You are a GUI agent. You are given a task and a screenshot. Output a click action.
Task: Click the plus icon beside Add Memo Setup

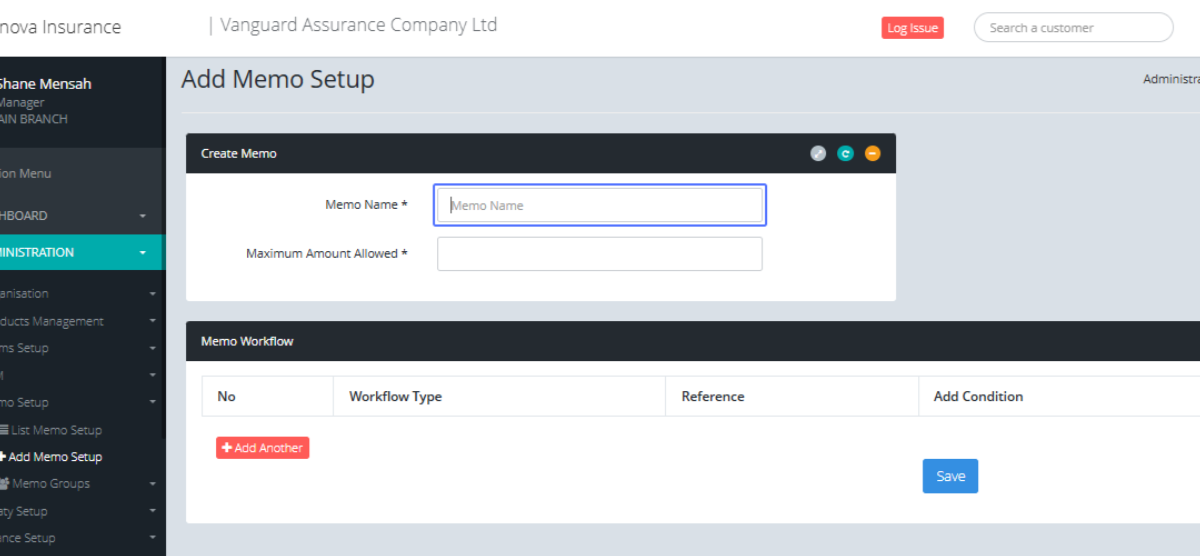pos(3,457)
